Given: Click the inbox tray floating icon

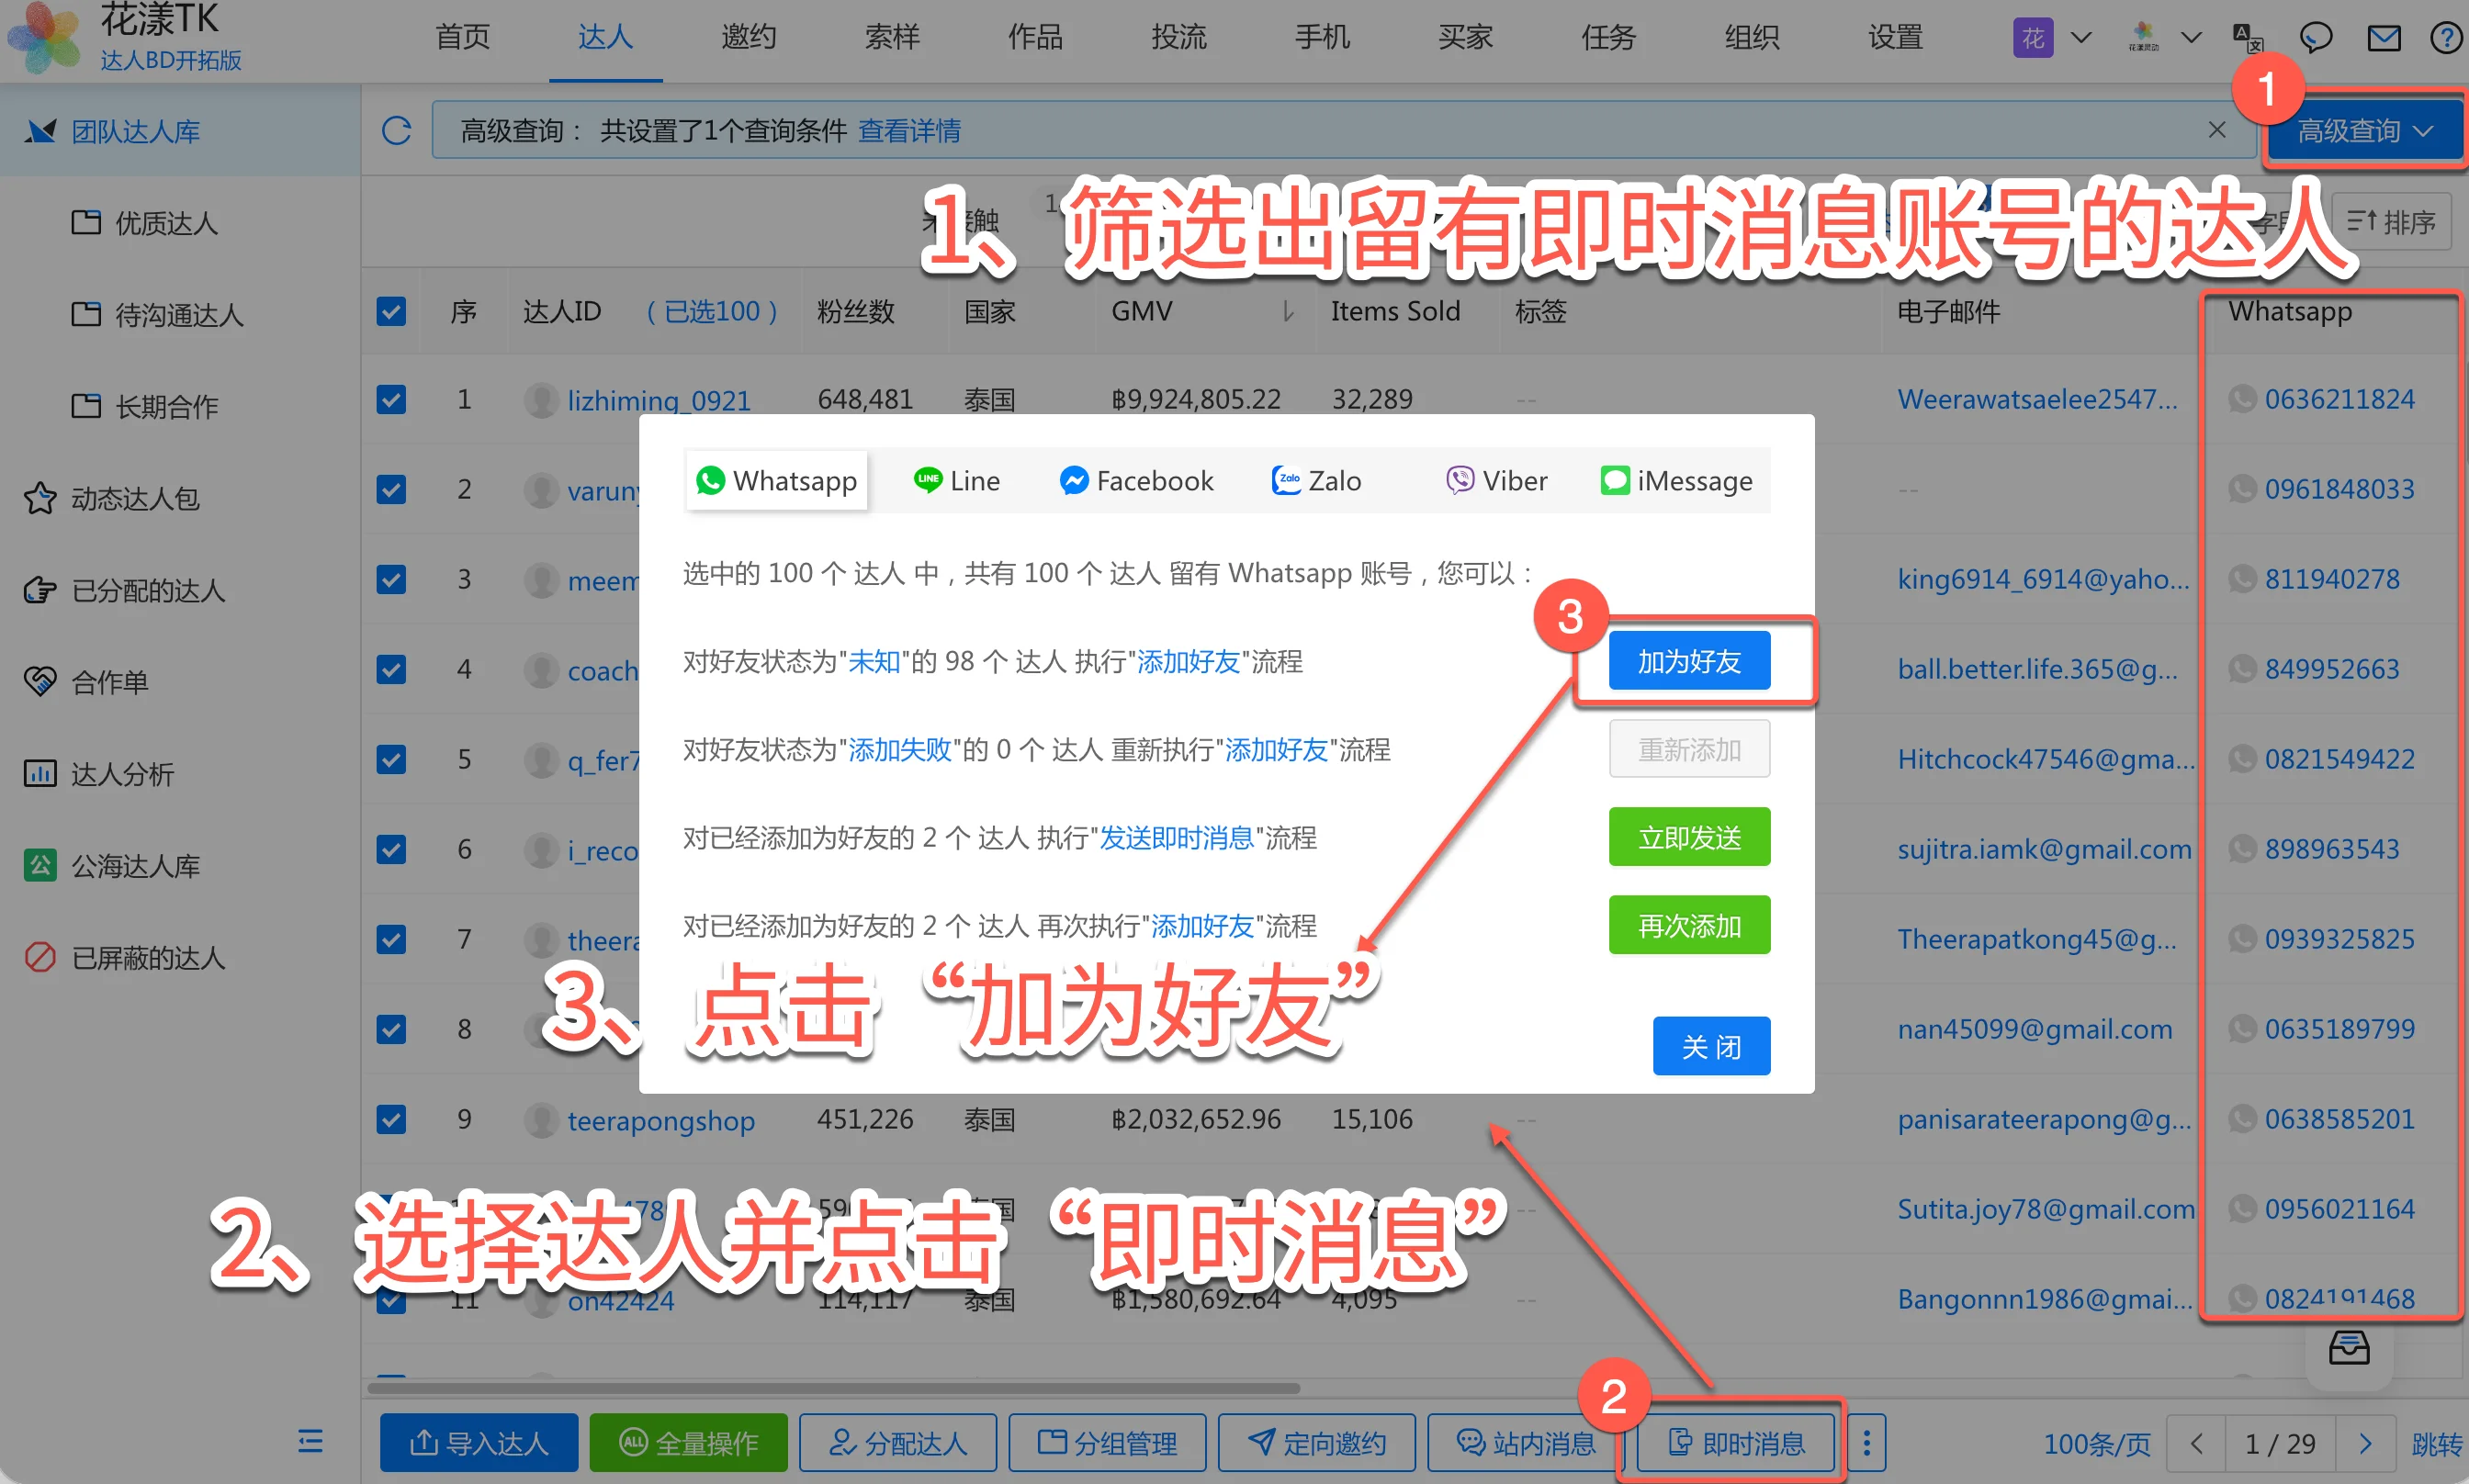Looking at the screenshot, I should tap(2348, 1347).
